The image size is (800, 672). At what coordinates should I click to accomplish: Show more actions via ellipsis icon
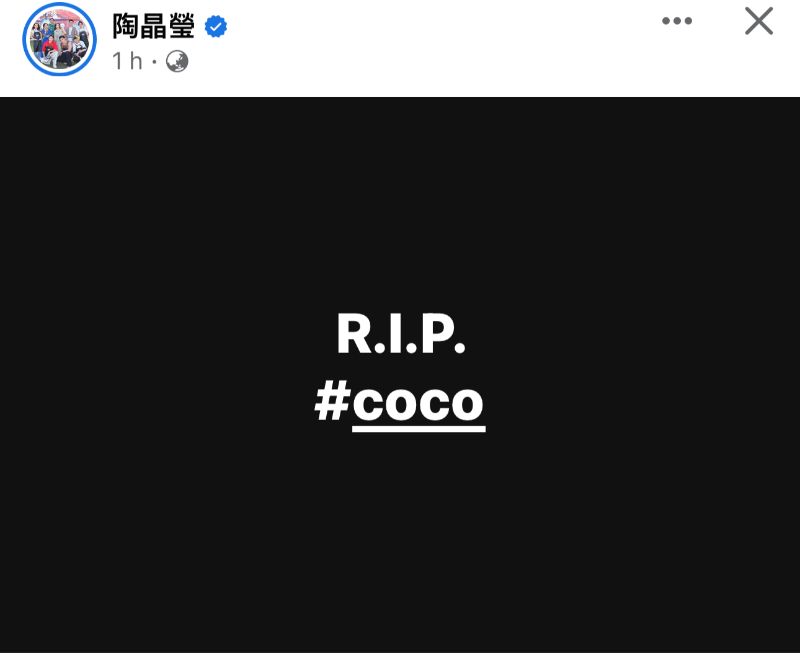point(677,21)
